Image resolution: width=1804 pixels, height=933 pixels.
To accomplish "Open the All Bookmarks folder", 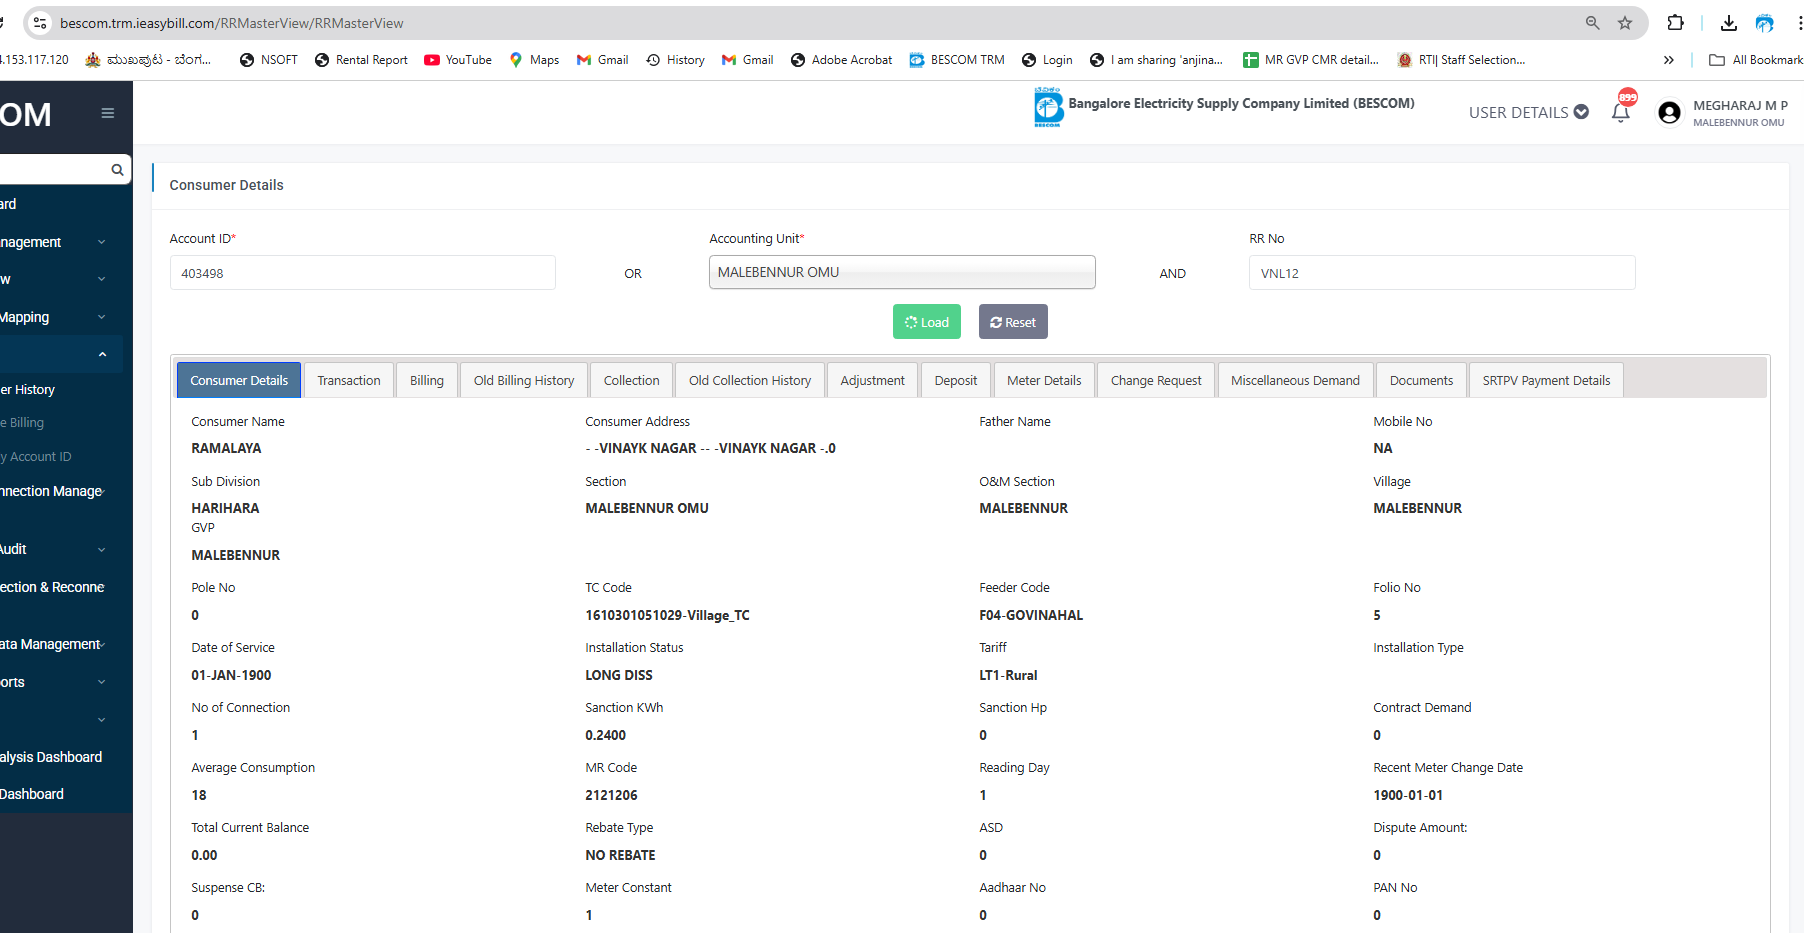I will [x=1756, y=60].
